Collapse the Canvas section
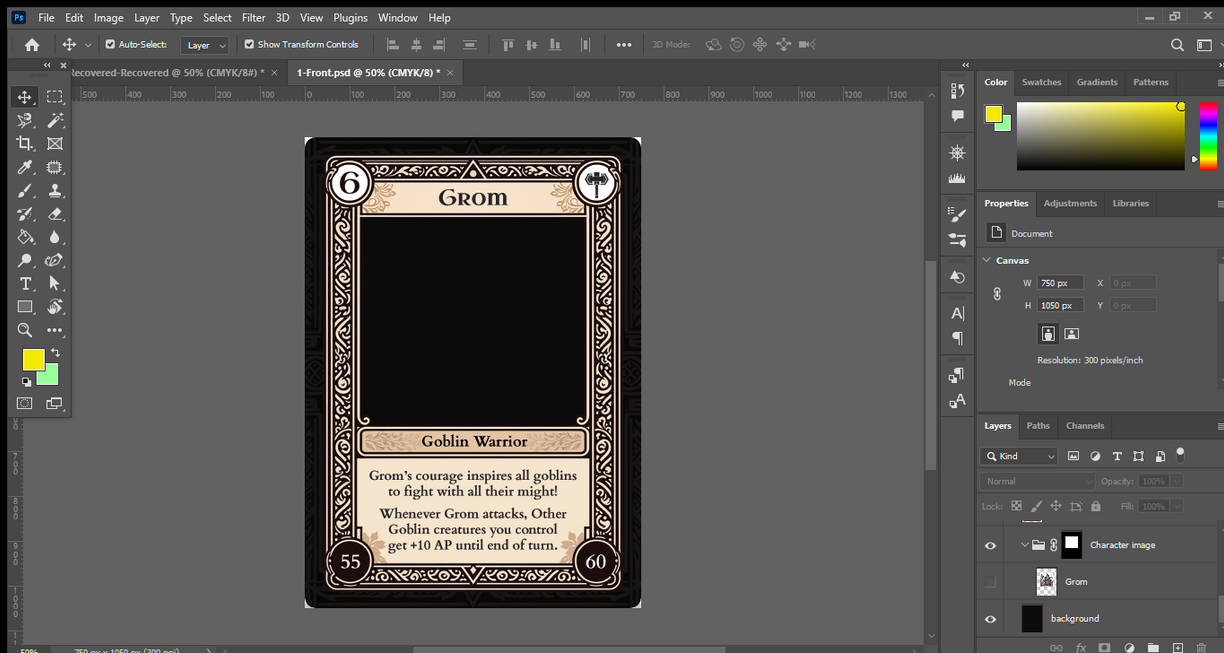 (x=987, y=260)
